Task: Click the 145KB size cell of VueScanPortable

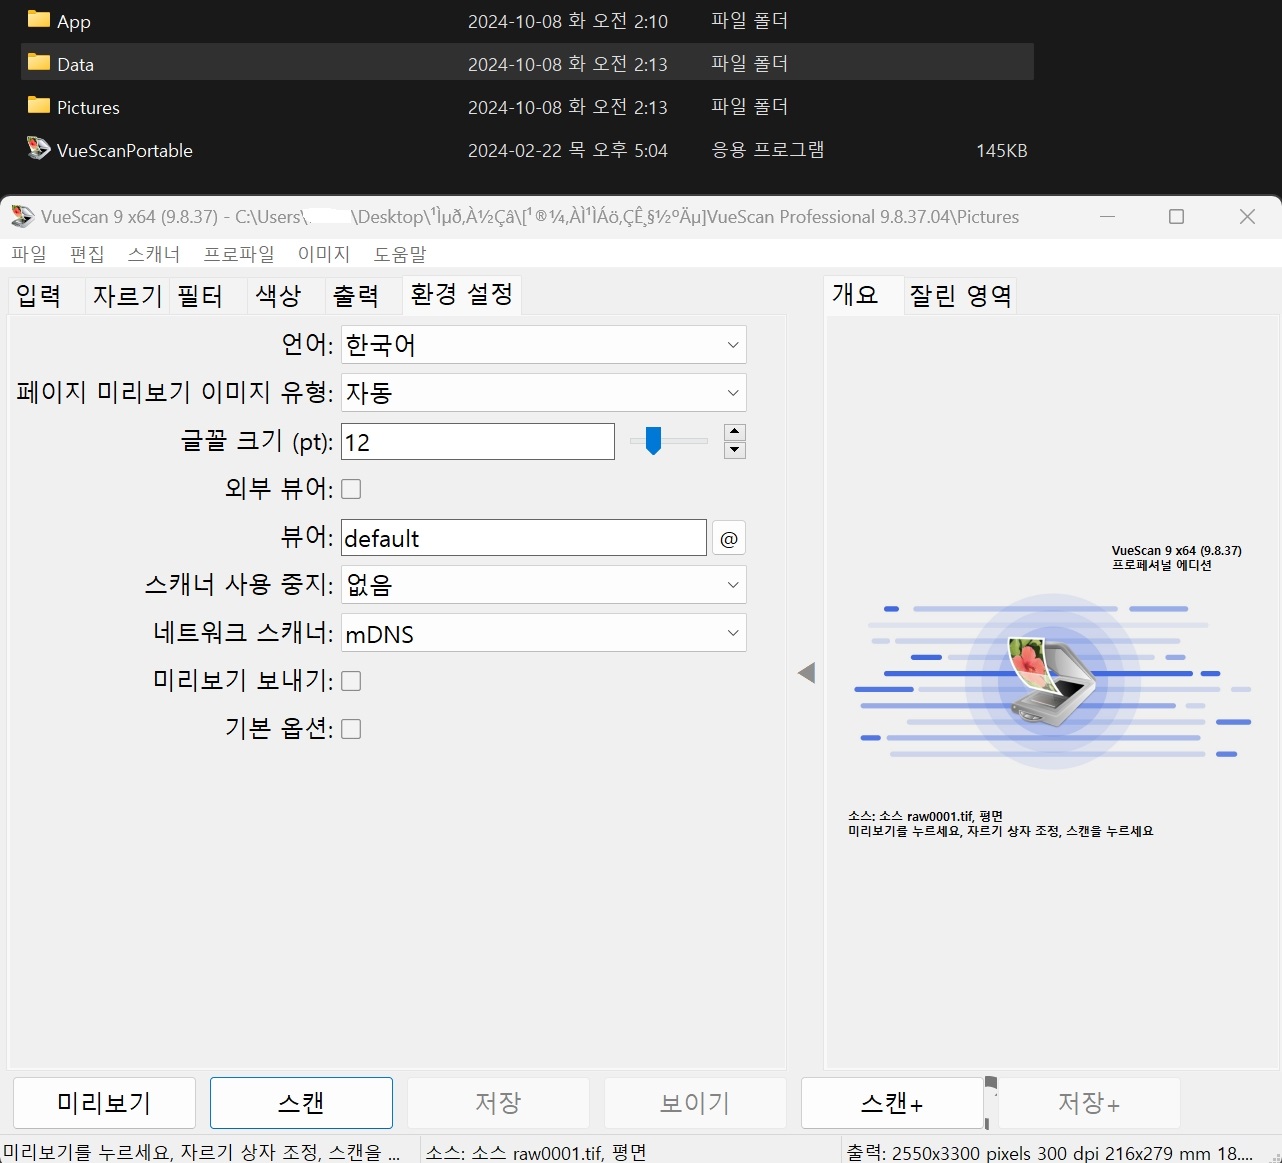Action: [1001, 150]
